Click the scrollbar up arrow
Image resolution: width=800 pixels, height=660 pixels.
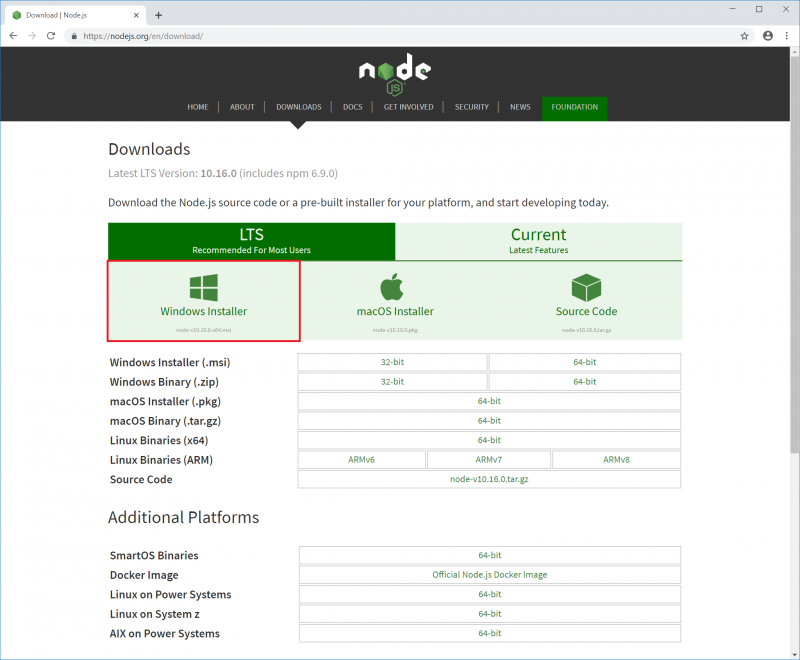click(x=794, y=52)
